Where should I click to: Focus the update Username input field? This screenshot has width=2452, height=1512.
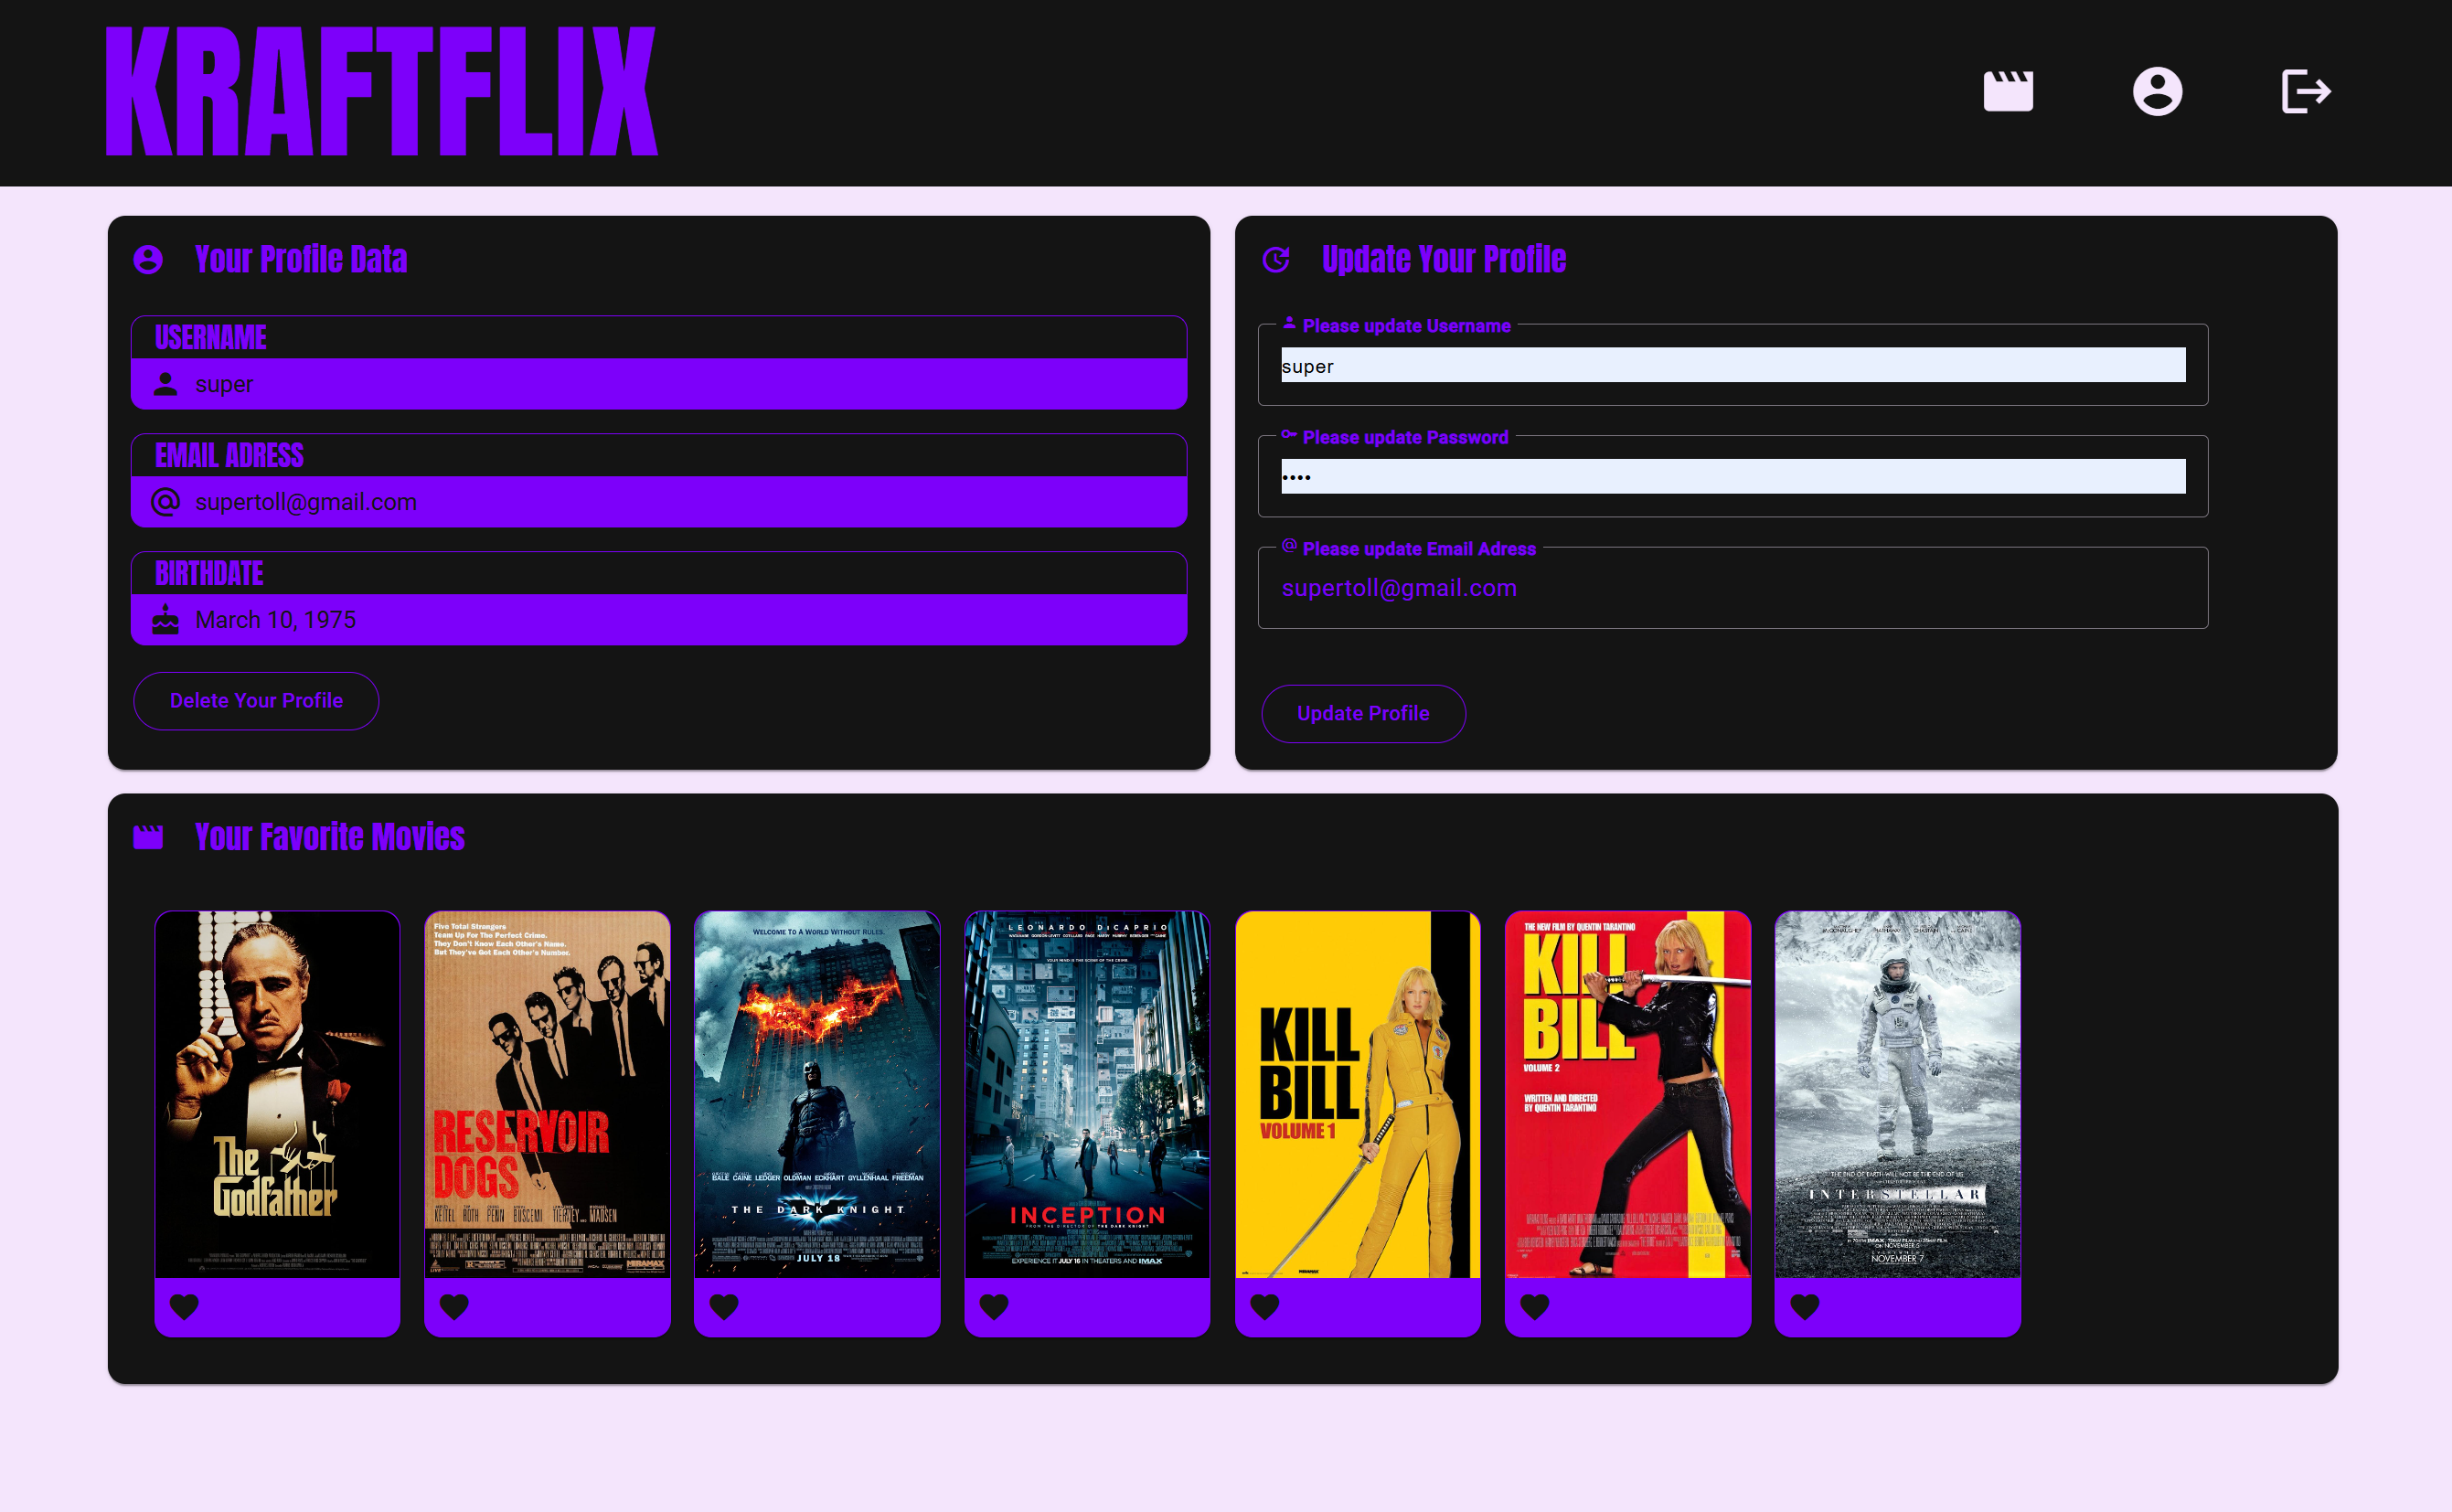tap(1733, 365)
